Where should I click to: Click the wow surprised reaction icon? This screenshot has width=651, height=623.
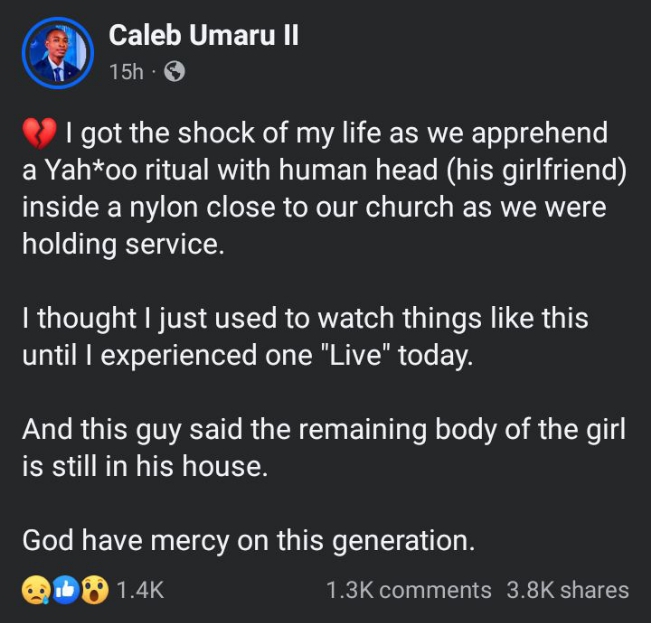point(93,590)
